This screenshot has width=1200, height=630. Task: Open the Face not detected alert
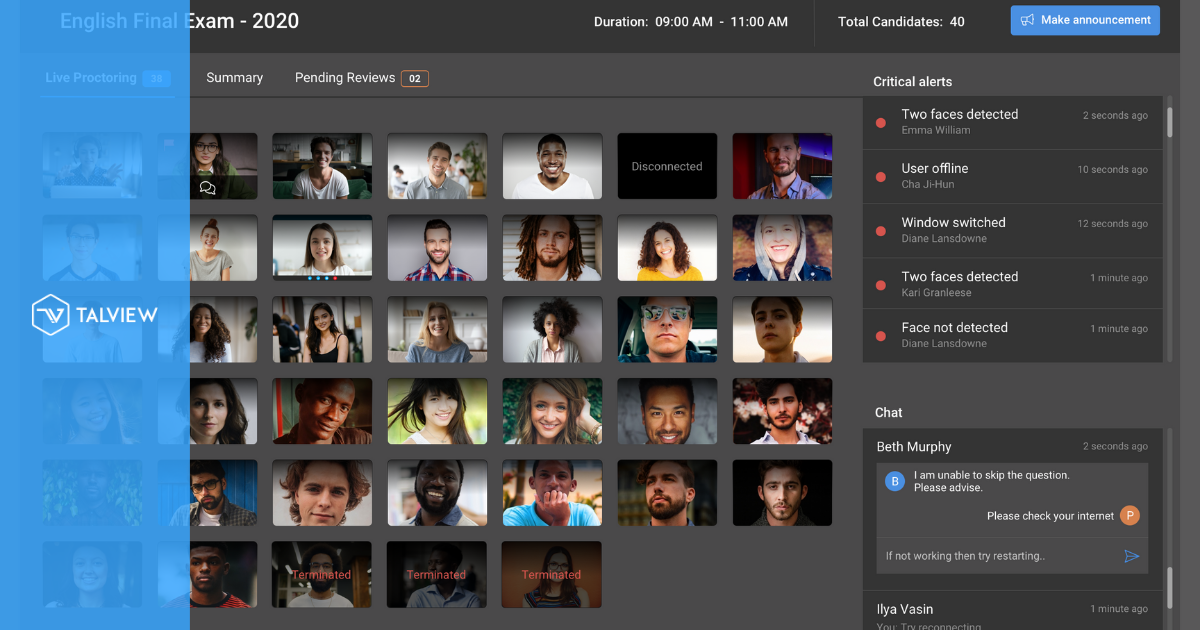point(954,334)
